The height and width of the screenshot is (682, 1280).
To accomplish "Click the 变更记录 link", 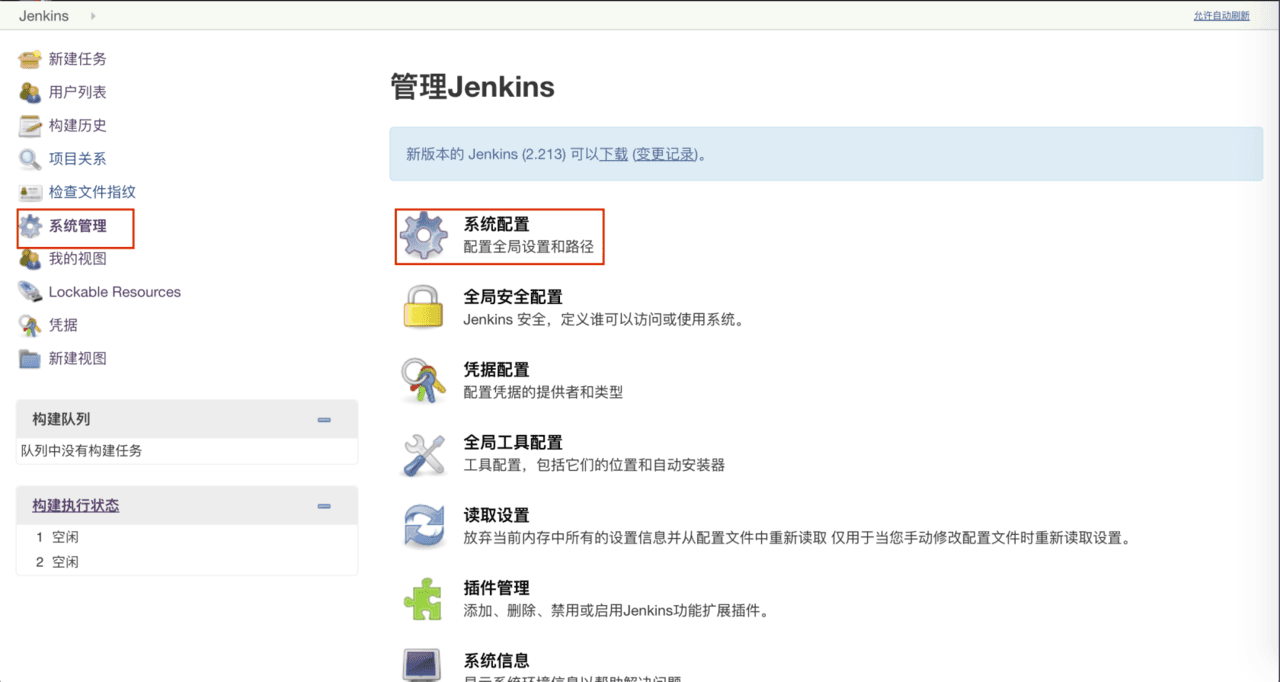I will [665, 154].
